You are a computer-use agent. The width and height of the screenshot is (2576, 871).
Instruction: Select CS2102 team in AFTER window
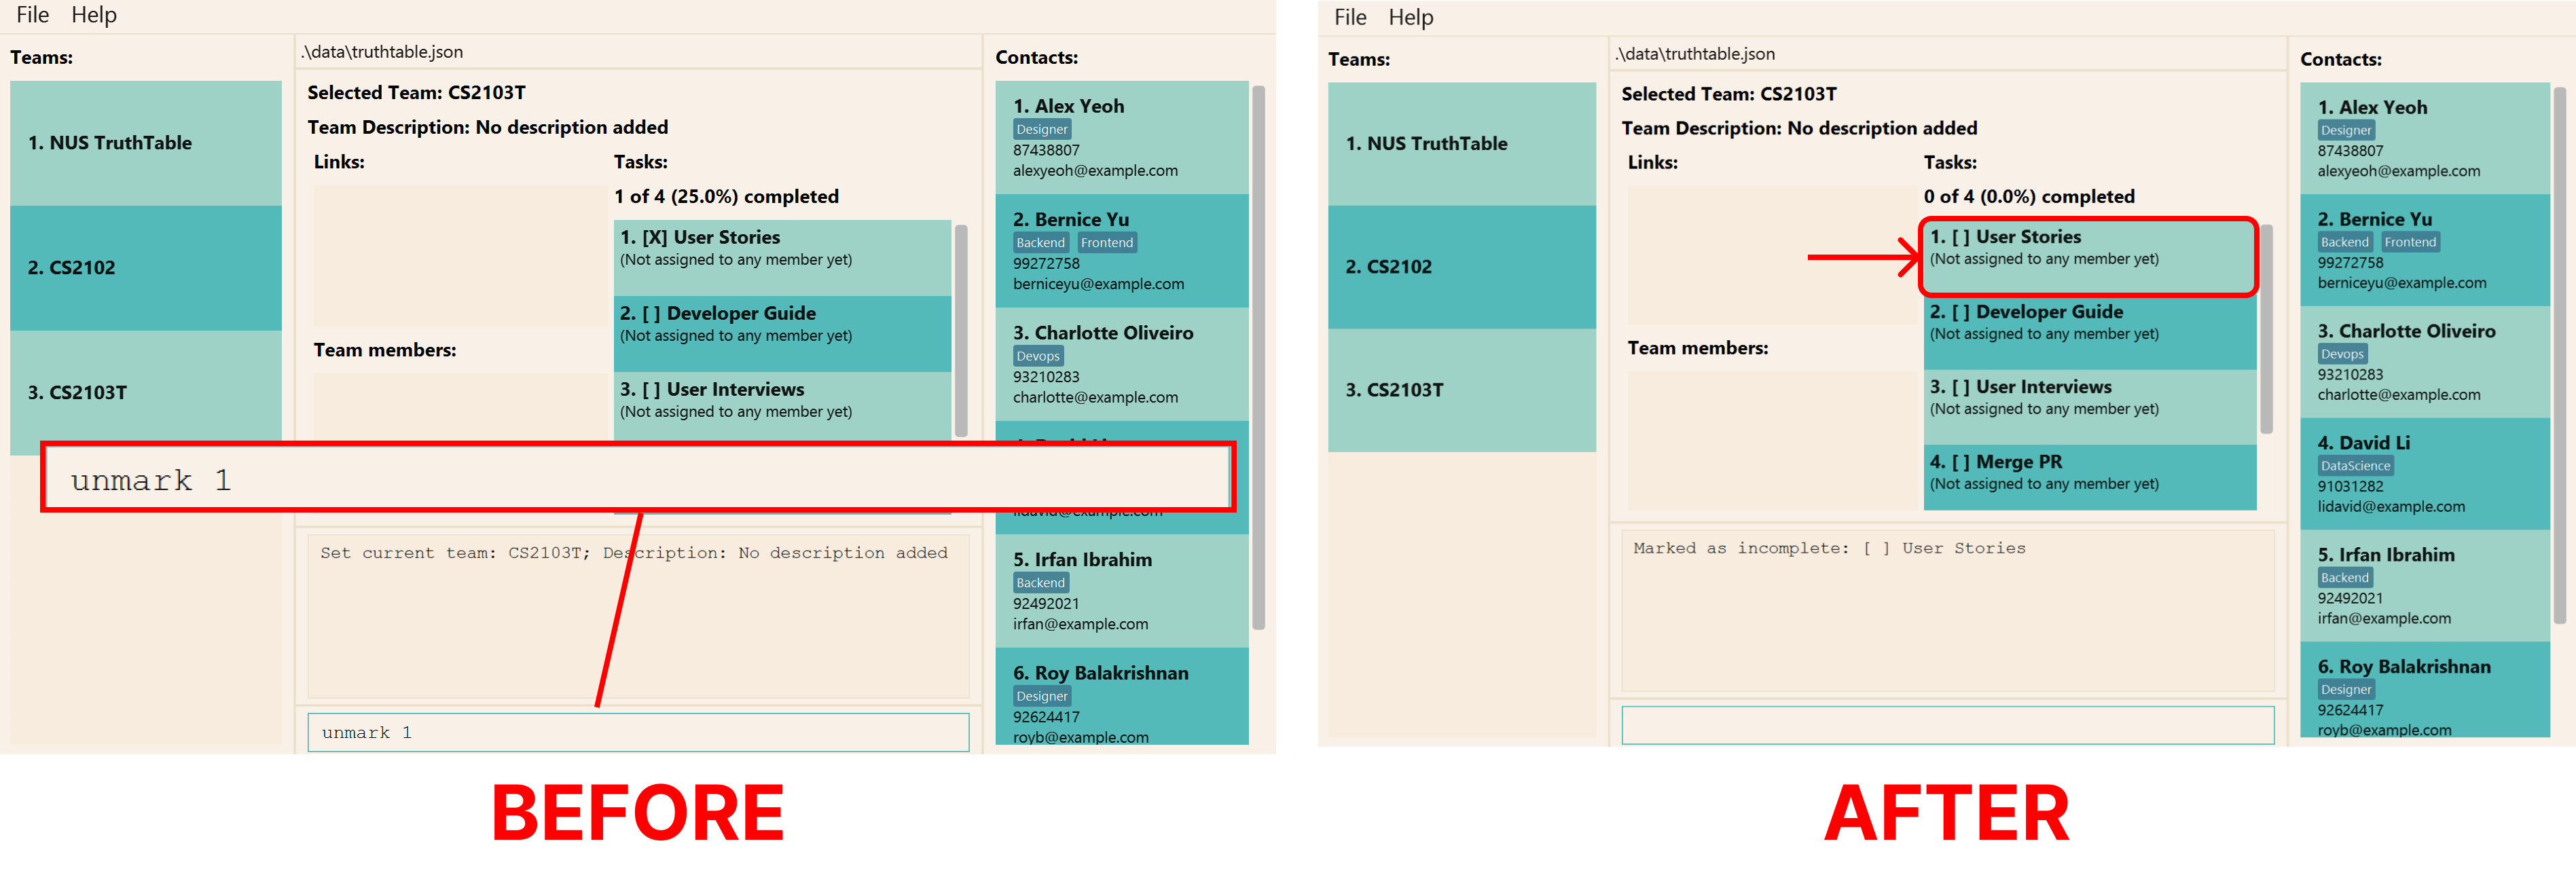point(1462,267)
